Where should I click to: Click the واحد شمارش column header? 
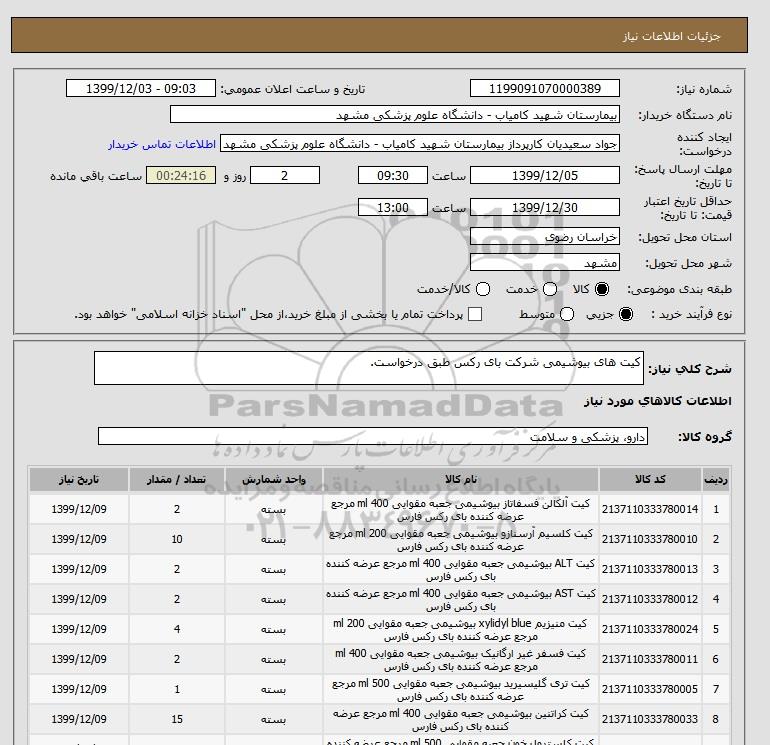tap(274, 479)
